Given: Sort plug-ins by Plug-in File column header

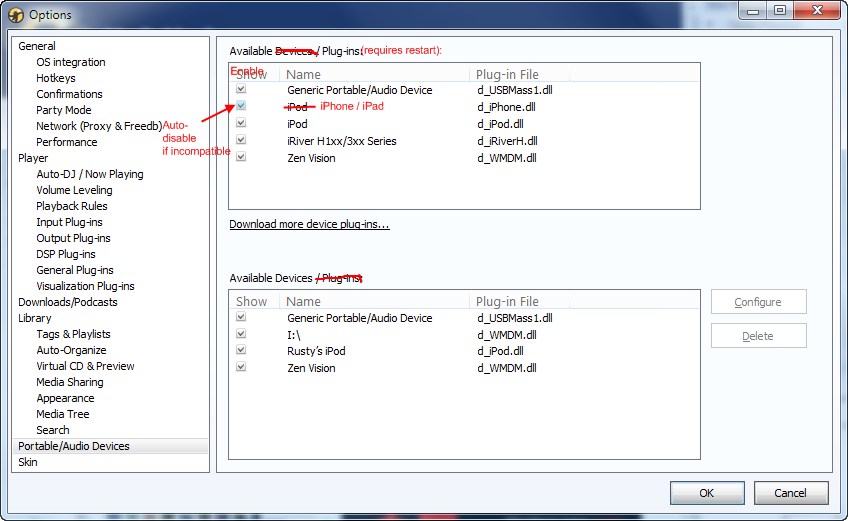Looking at the screenshot, I should (507, 74).
